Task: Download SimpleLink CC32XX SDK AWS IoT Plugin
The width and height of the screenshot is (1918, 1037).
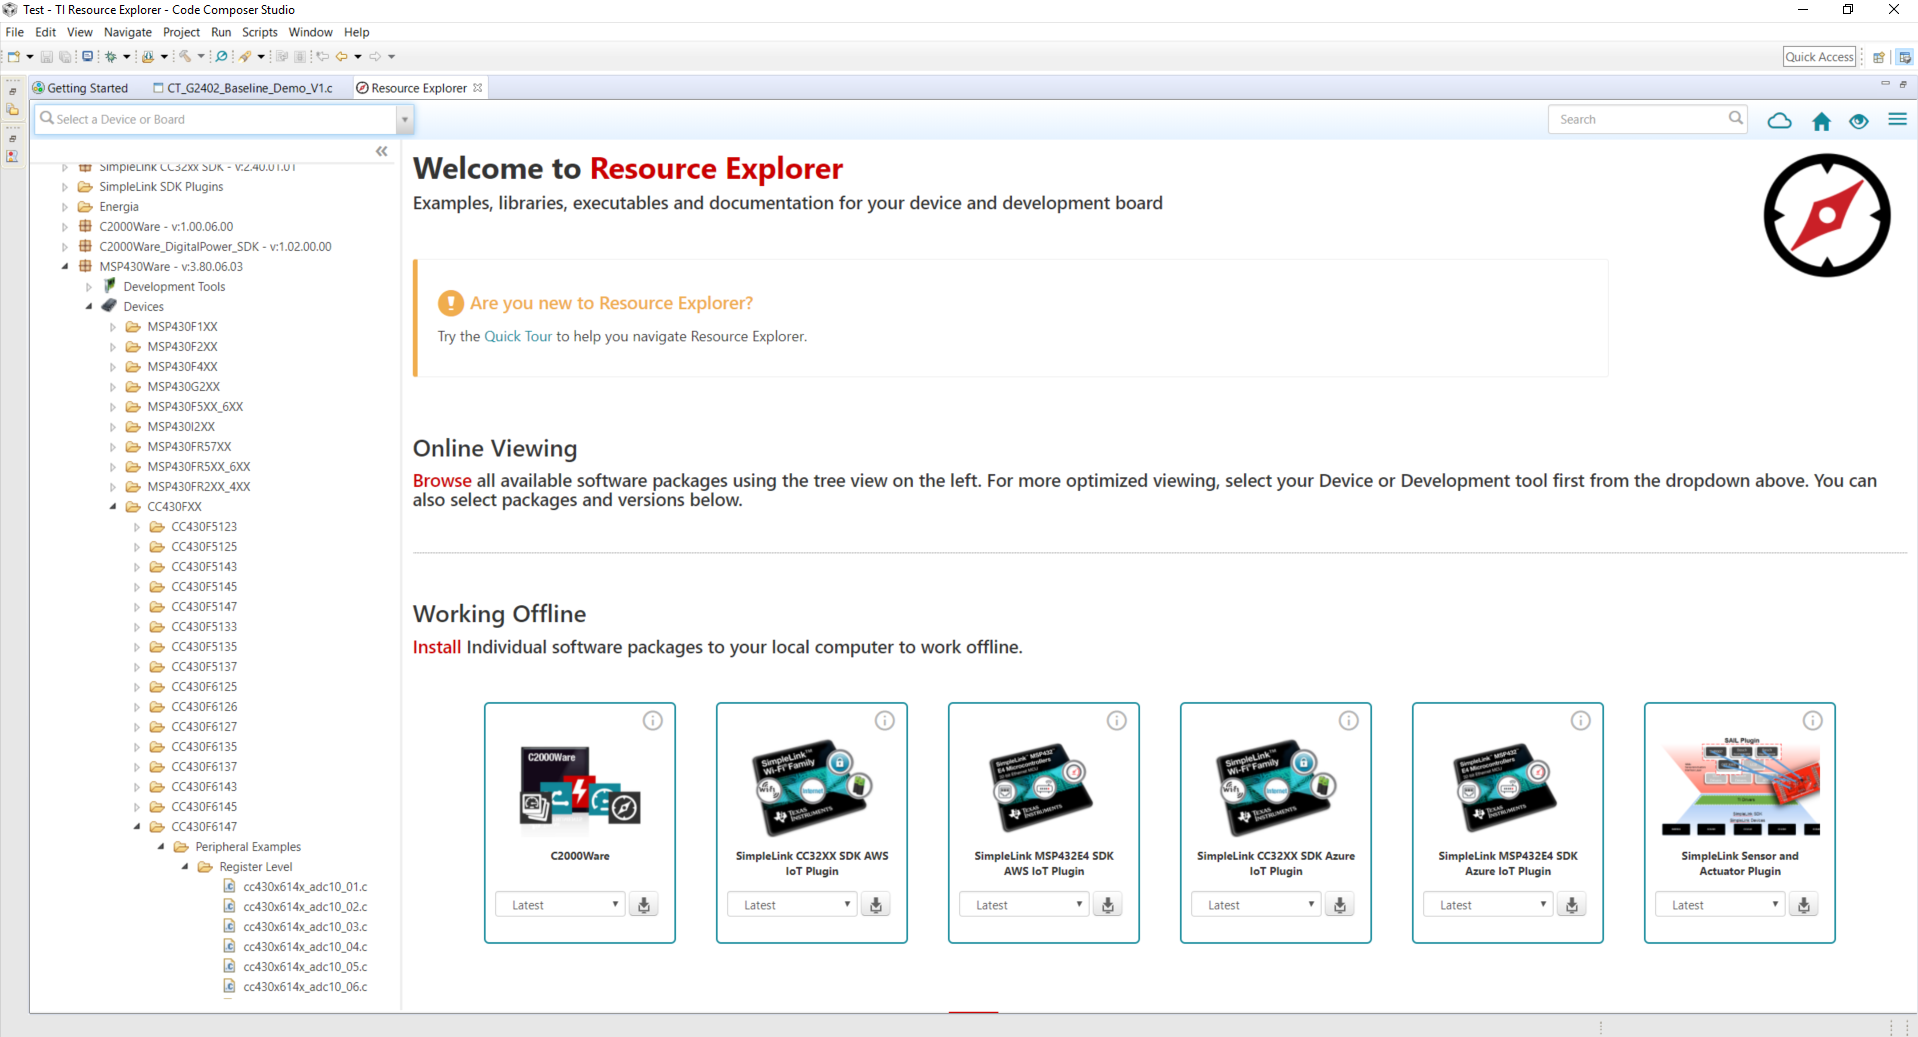Action: pyautogui.click(x=876, y=905)
